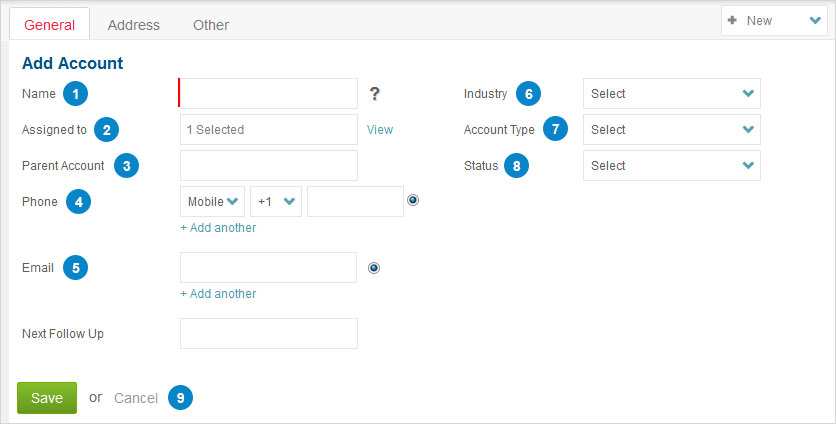
Task: Click the Add Account heading
Action: (73, 63)
